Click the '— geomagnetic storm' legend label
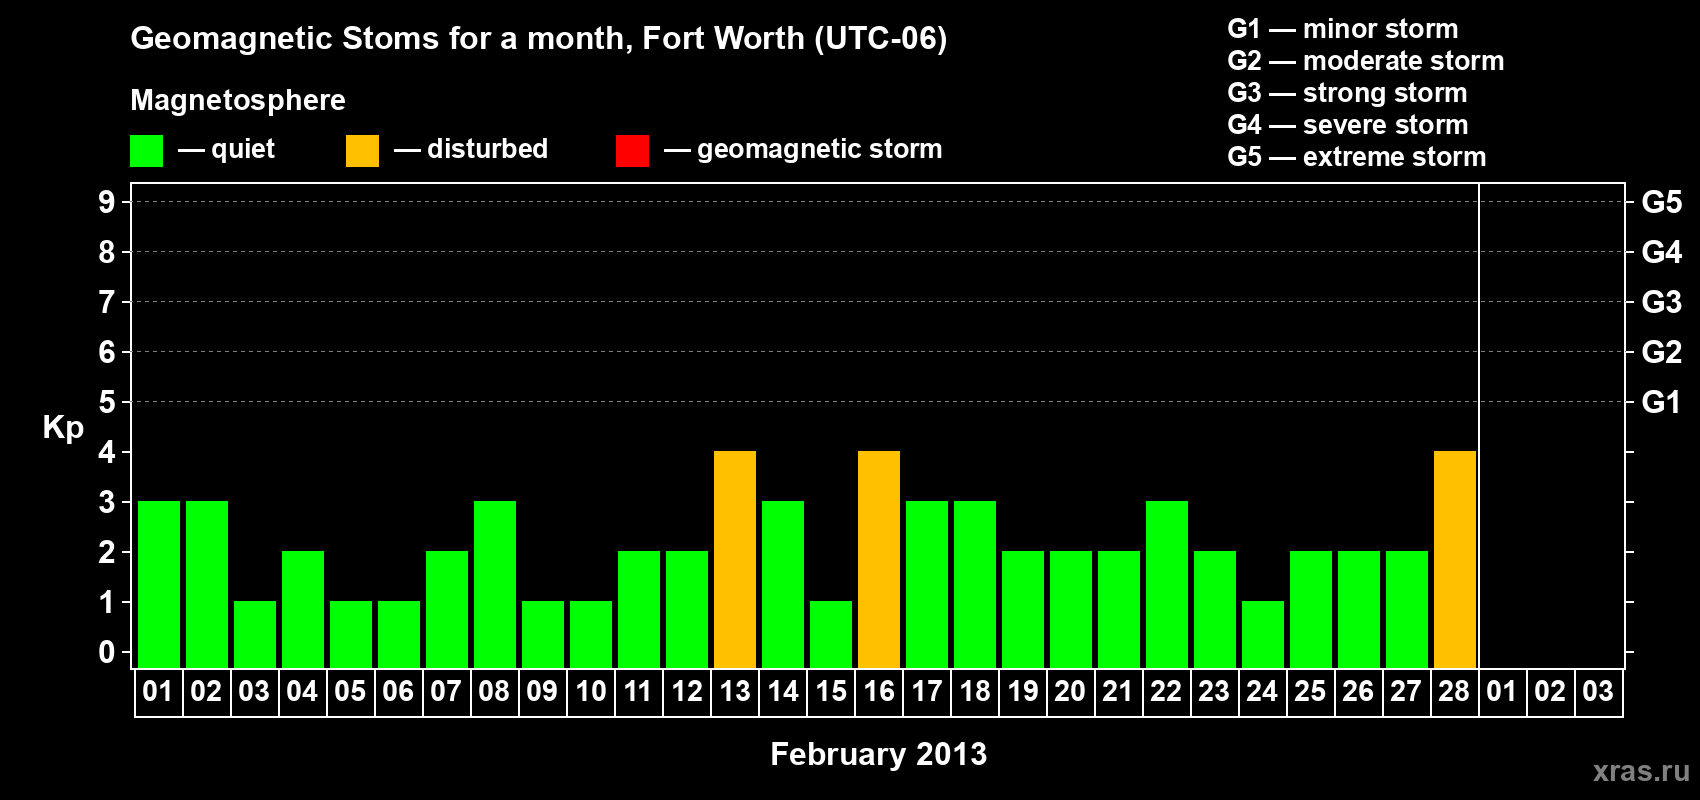The height and width of the screenshot is (800, 1700). click(803, 149)
